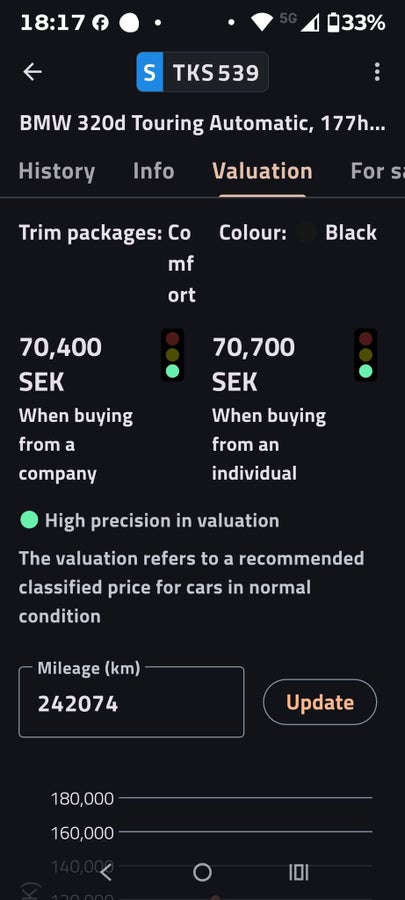The width and height of the screenshot is (405, 900).
Task: Tap the Update mileage button
Action: (320, 702)
